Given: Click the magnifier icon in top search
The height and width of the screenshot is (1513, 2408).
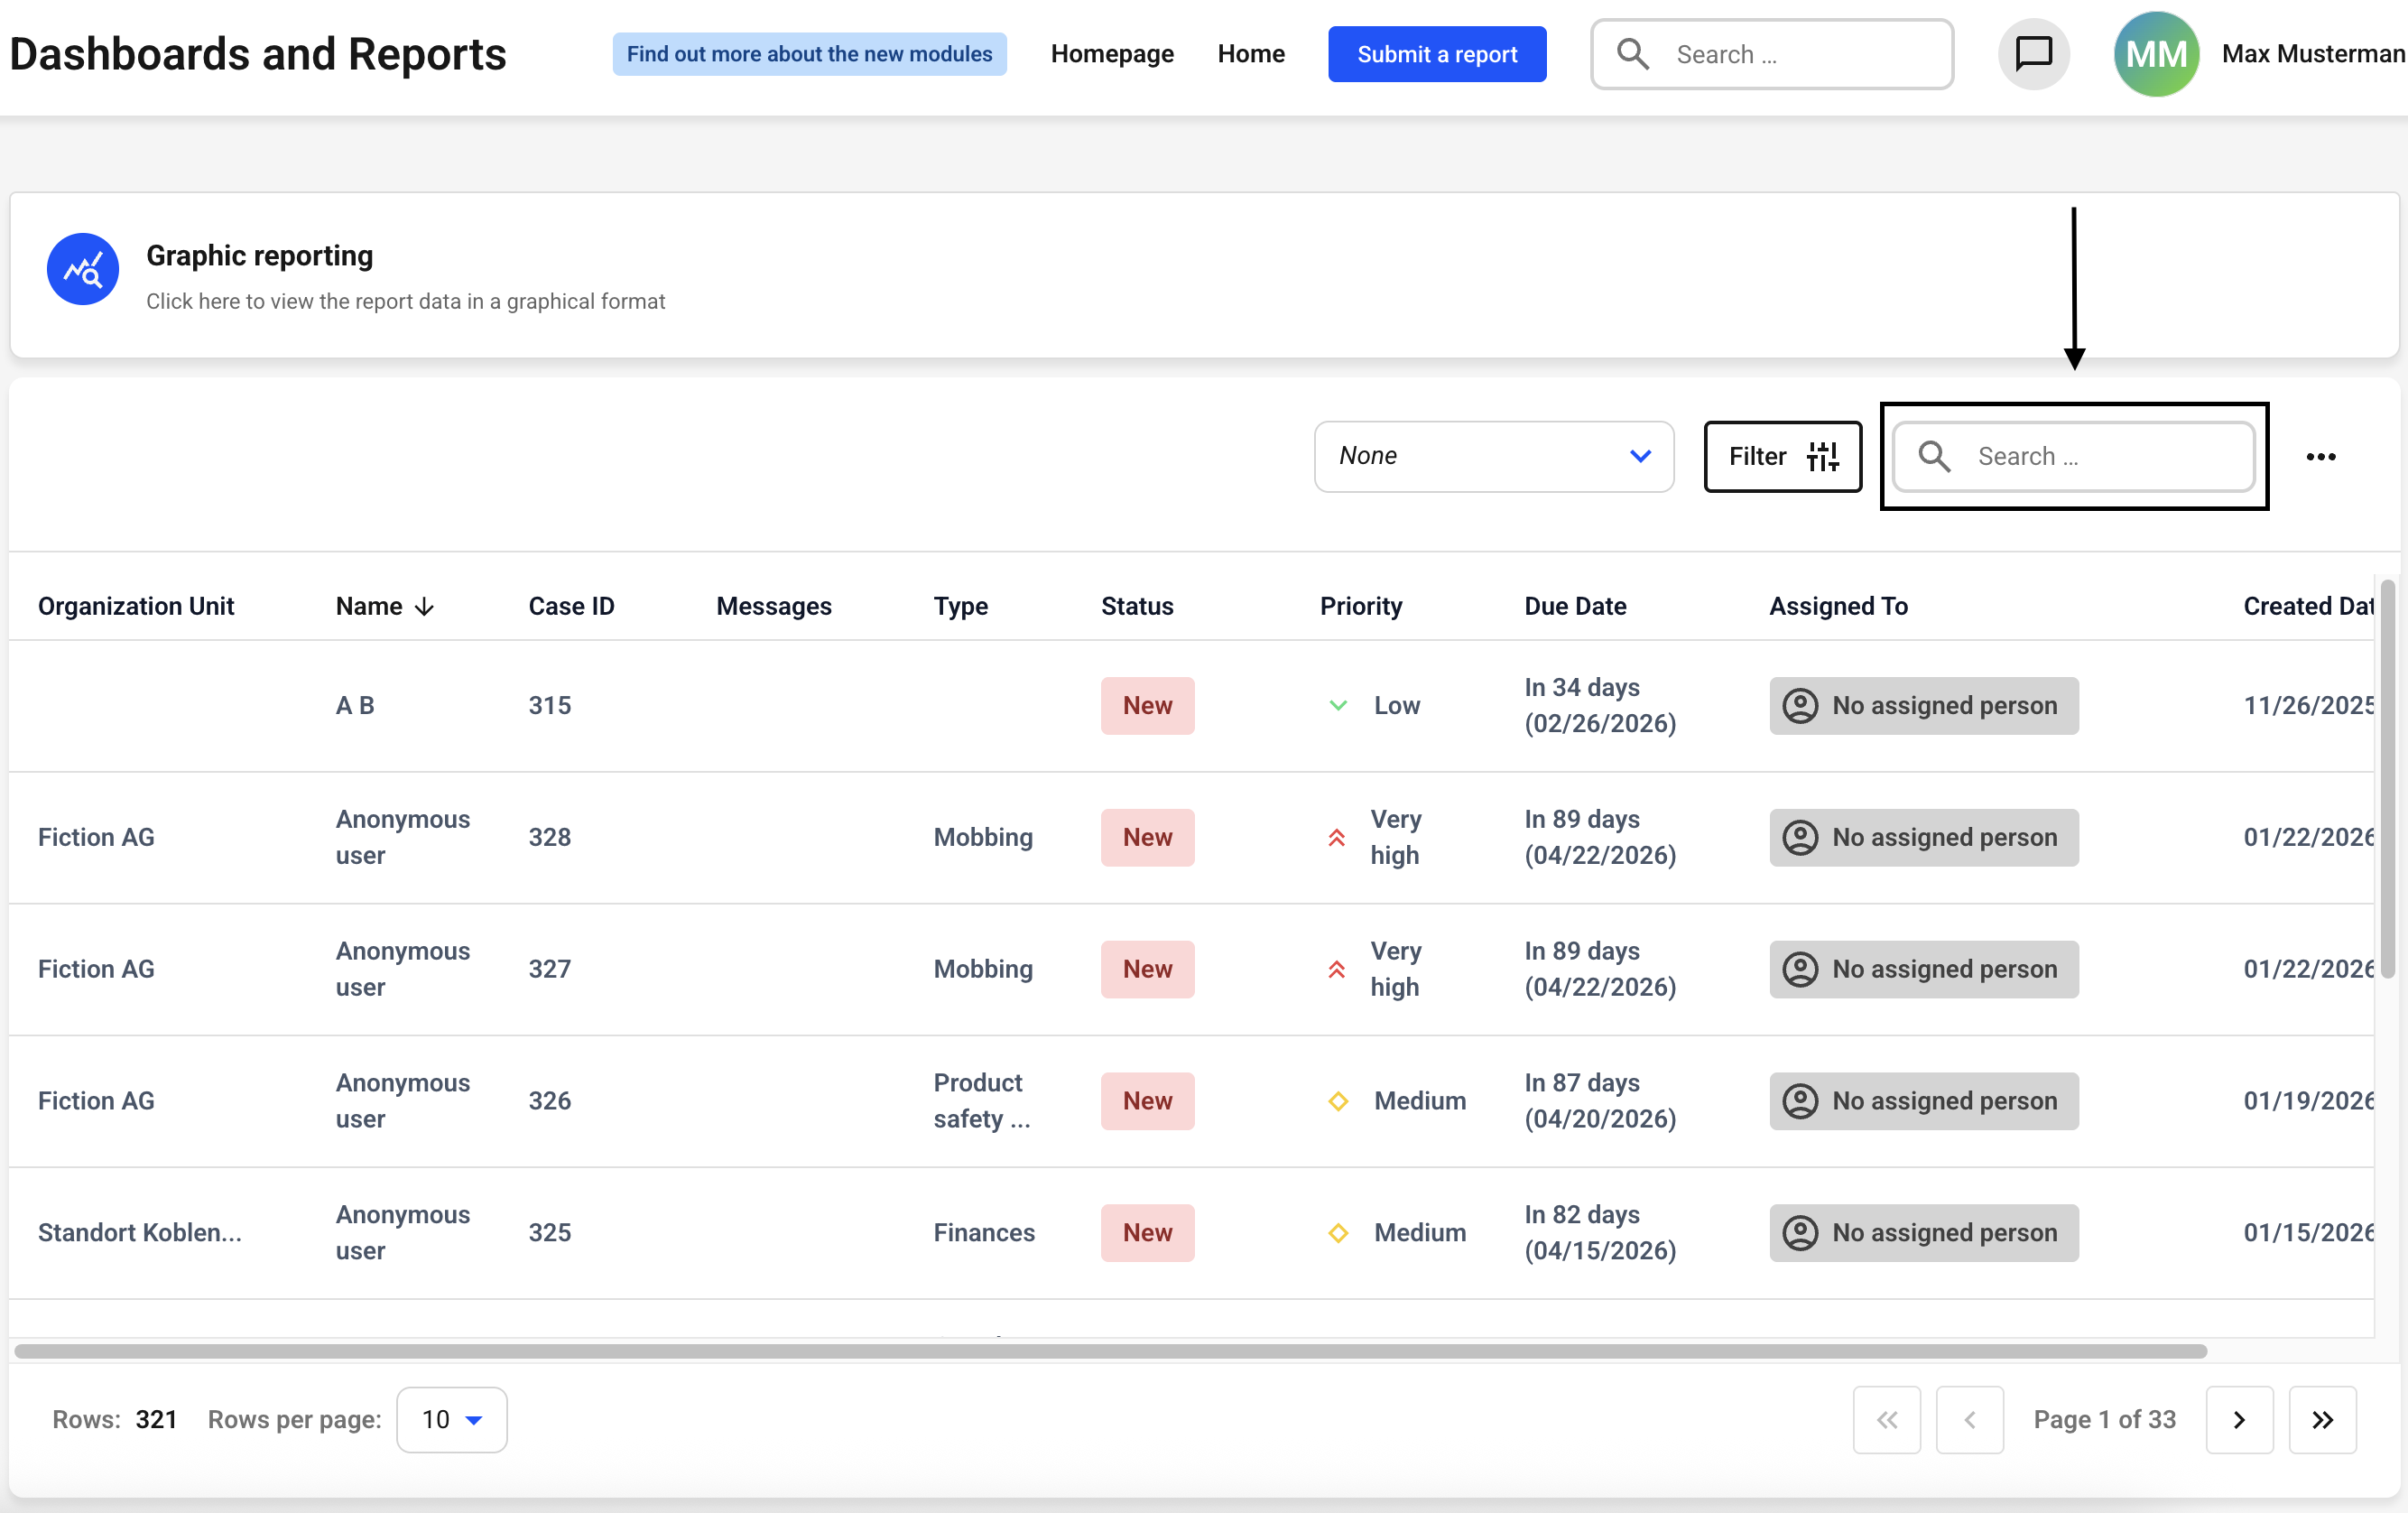Looking at the screenshot, I should tap(1633, 54).
